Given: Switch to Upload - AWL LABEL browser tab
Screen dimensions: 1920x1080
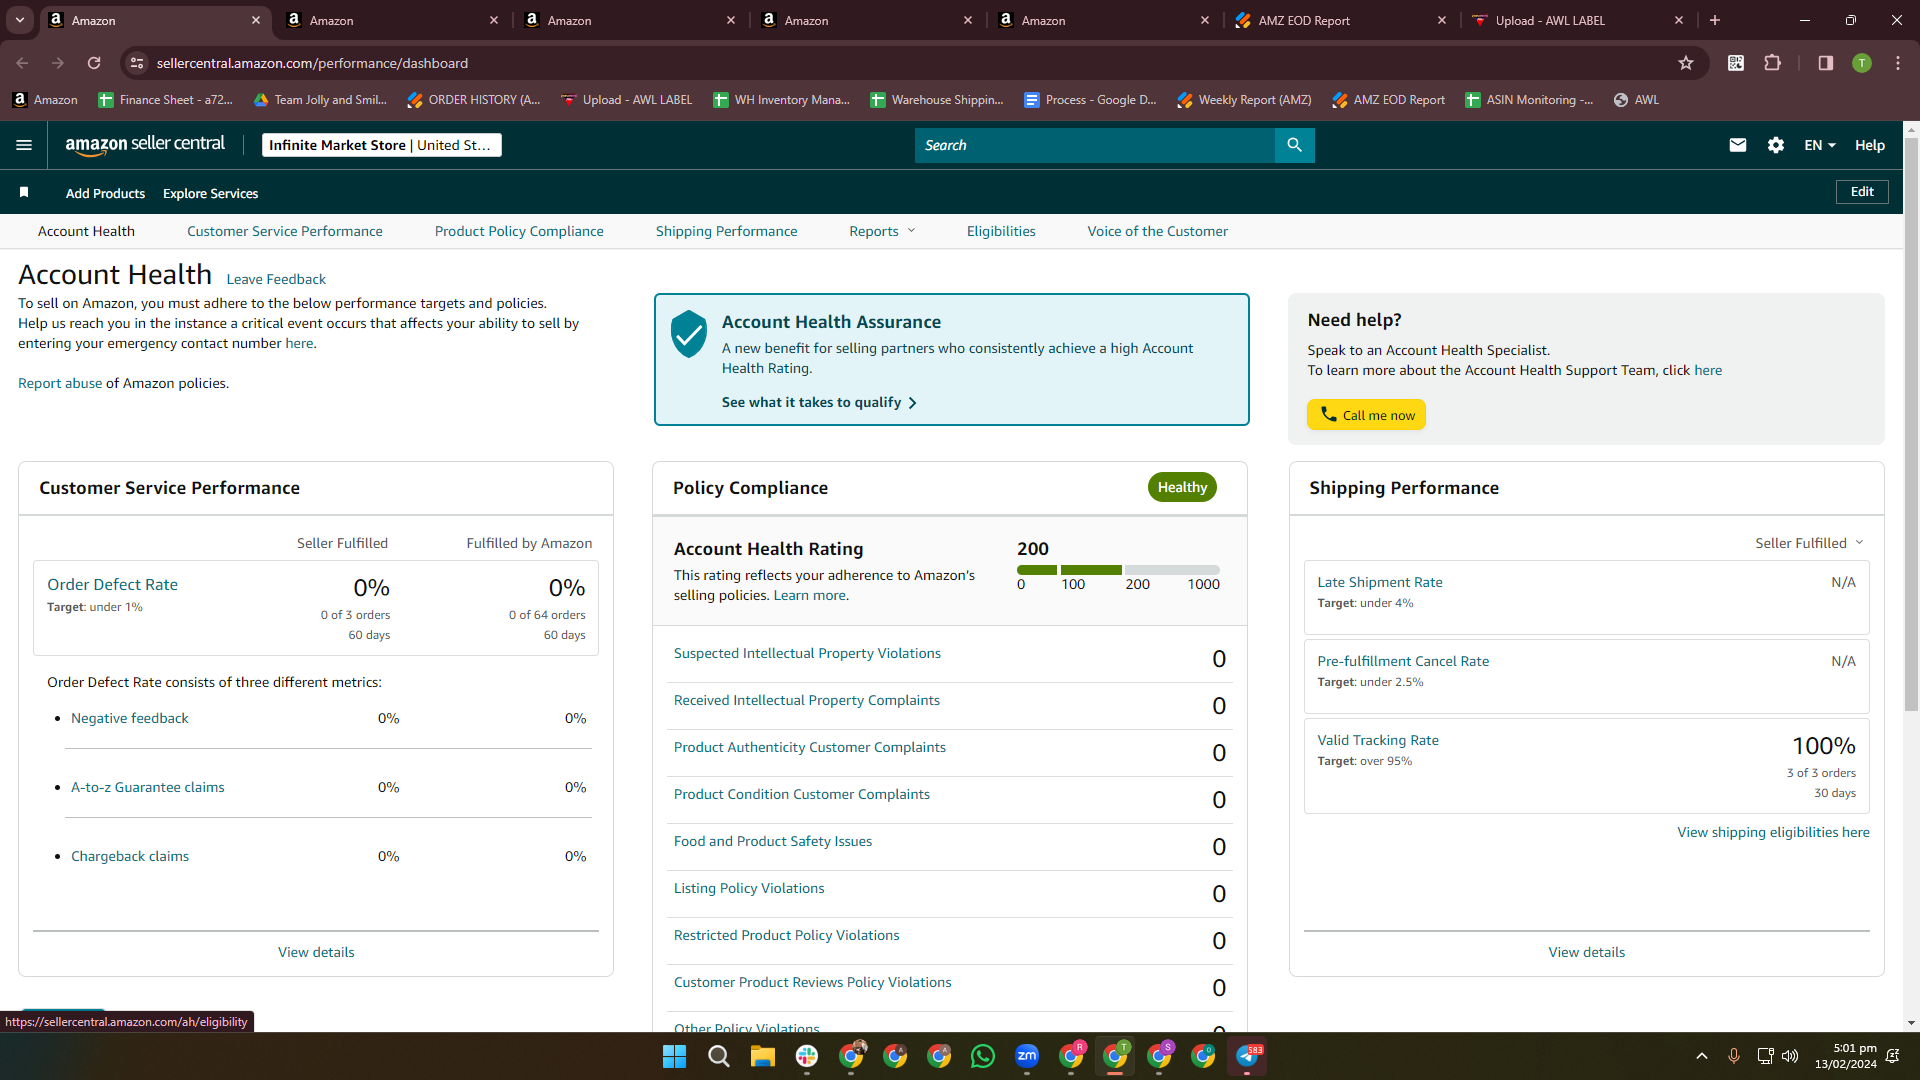Looking at the screenshot, I should (1577, 20).
